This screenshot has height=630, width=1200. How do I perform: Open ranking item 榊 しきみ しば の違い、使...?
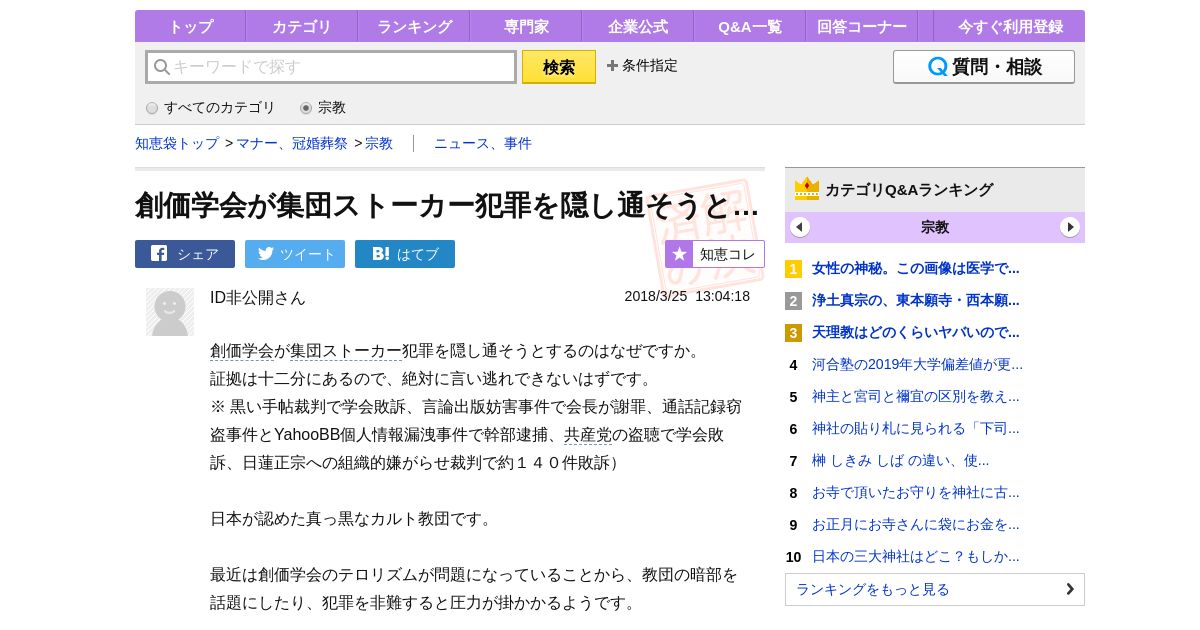tap(901, 460)
